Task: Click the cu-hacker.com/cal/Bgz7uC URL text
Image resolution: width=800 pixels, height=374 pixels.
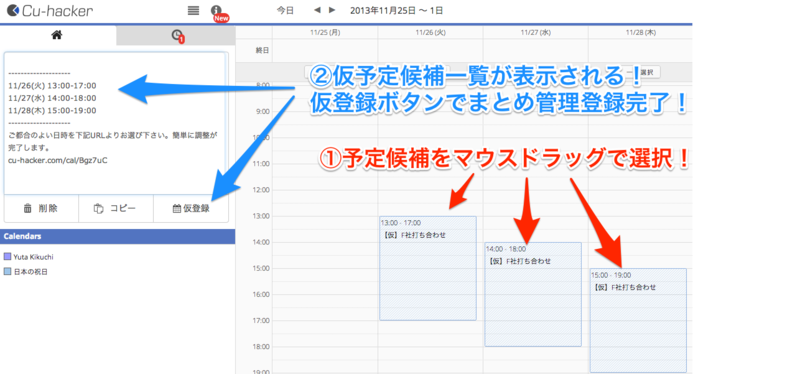Action: click(58, 160)
